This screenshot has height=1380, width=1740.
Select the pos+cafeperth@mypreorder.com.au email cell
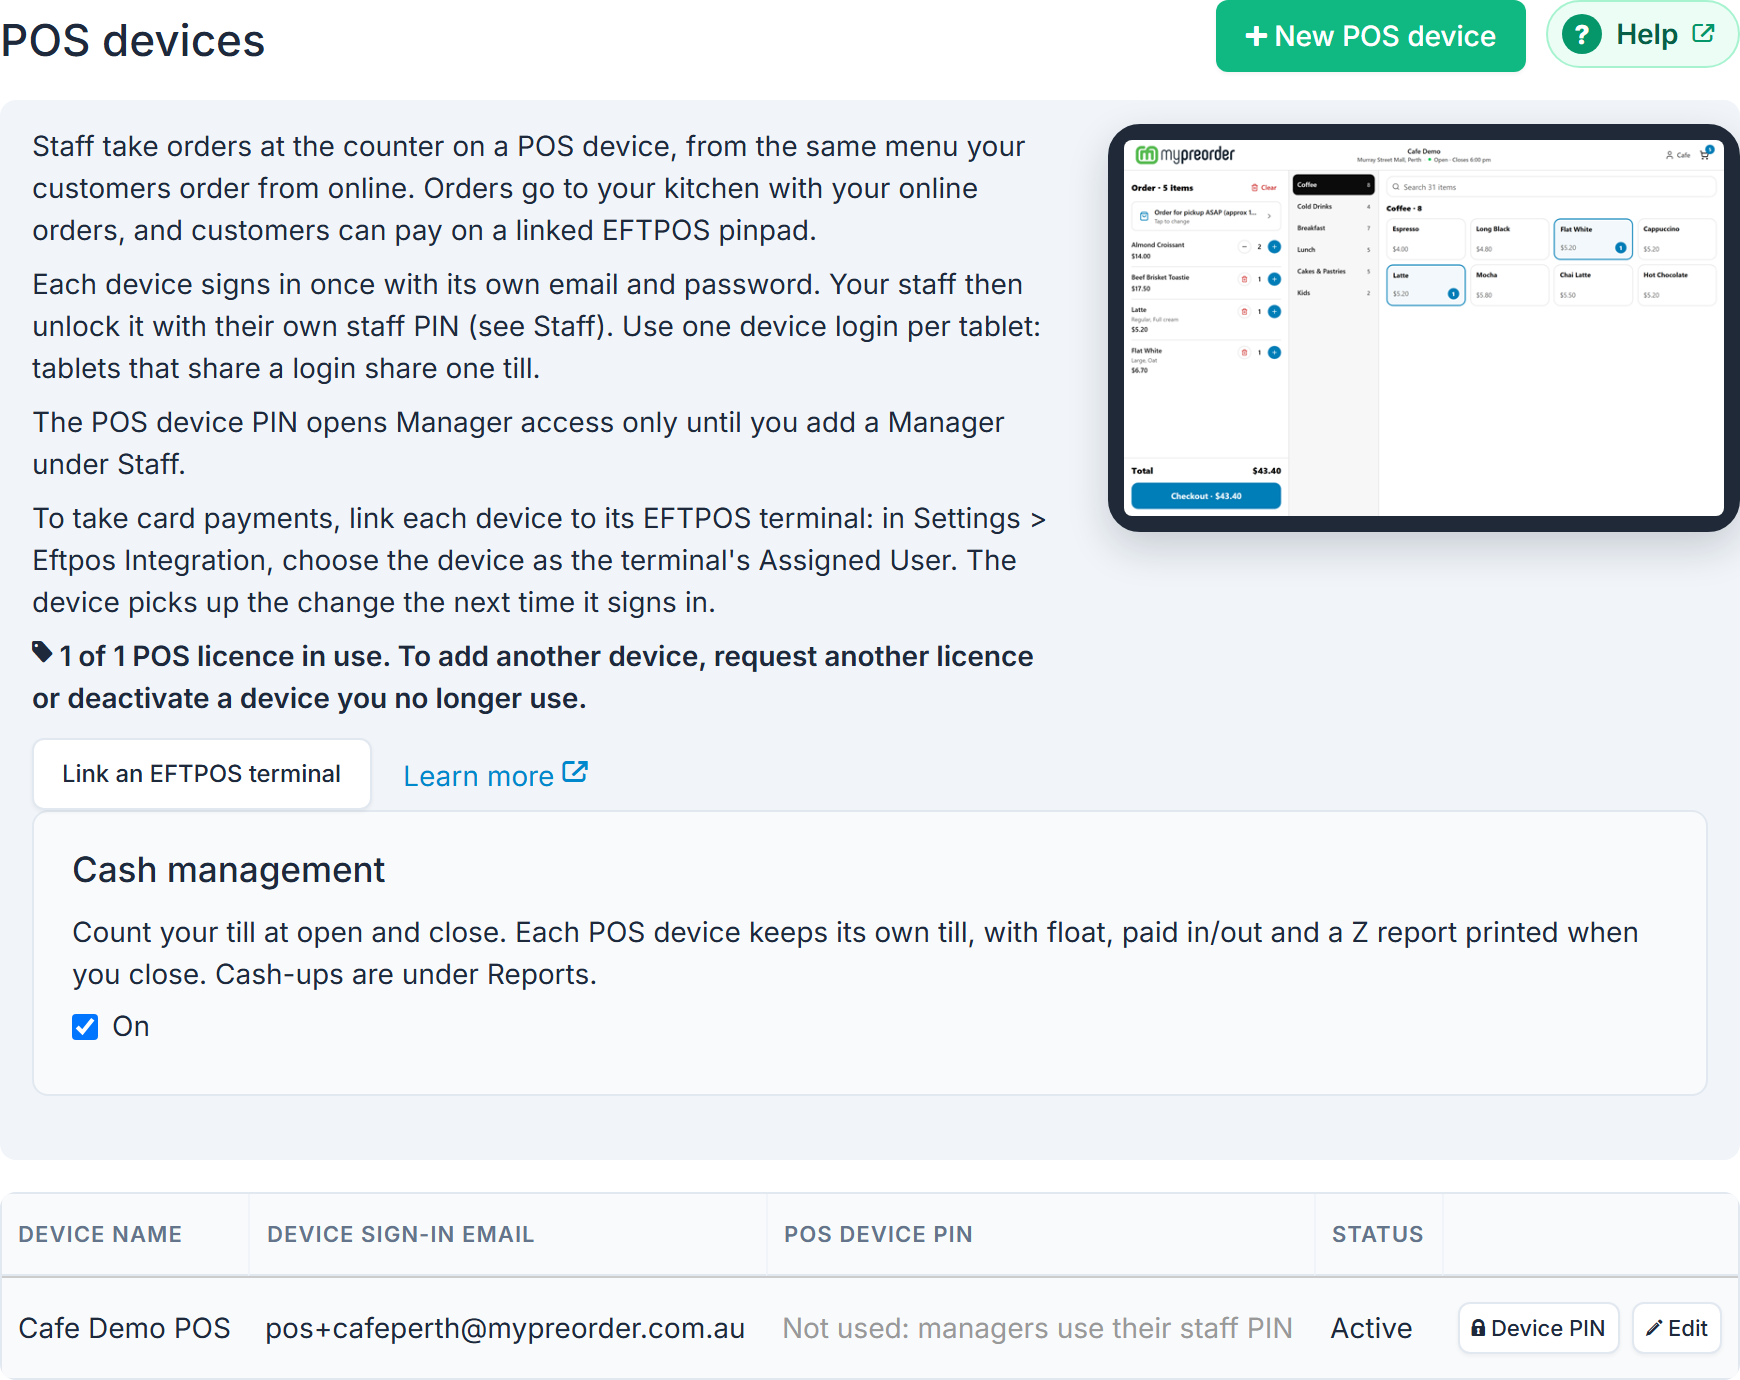pos(505,1328)
